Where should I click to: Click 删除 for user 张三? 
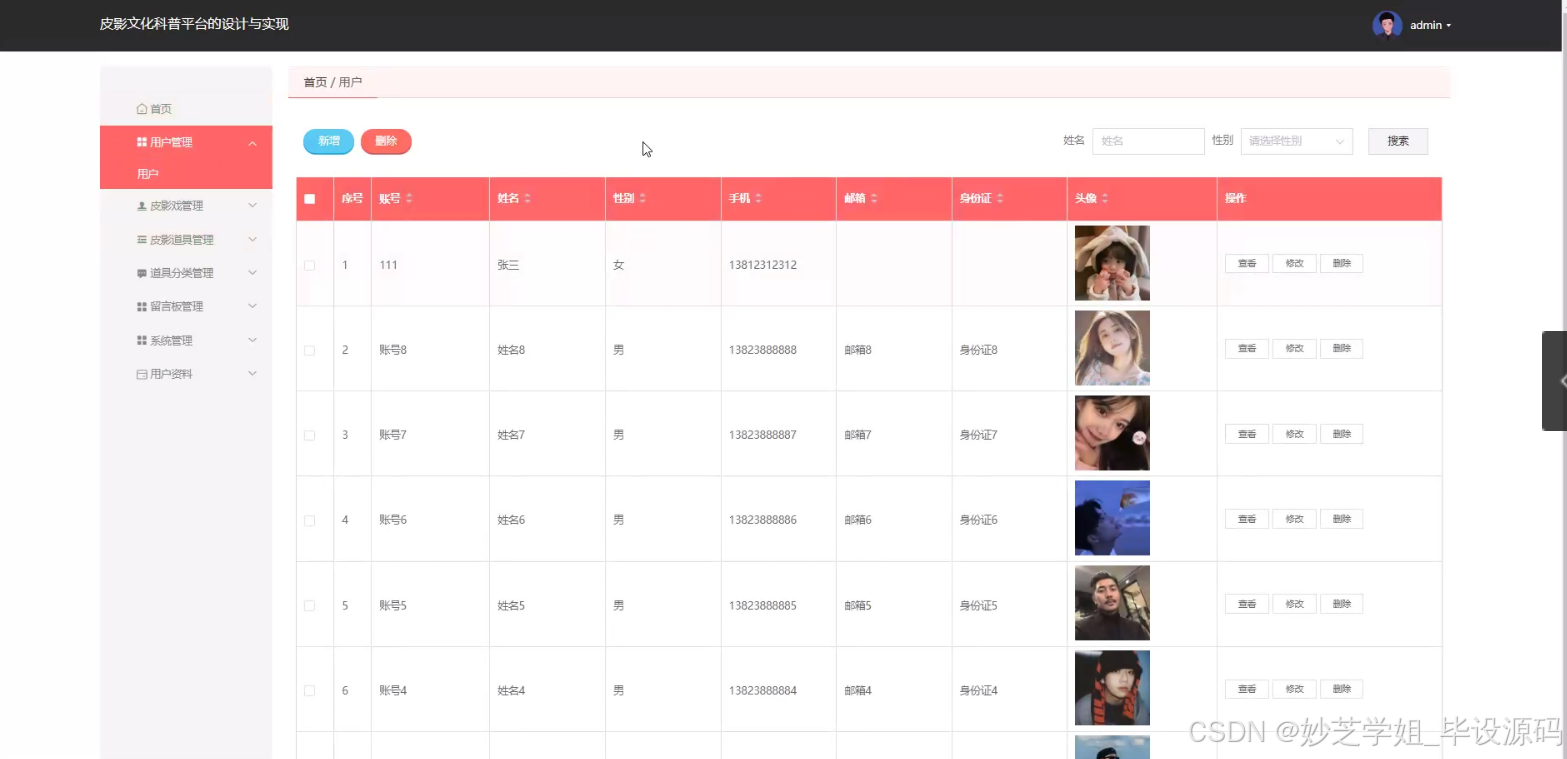1342,264
